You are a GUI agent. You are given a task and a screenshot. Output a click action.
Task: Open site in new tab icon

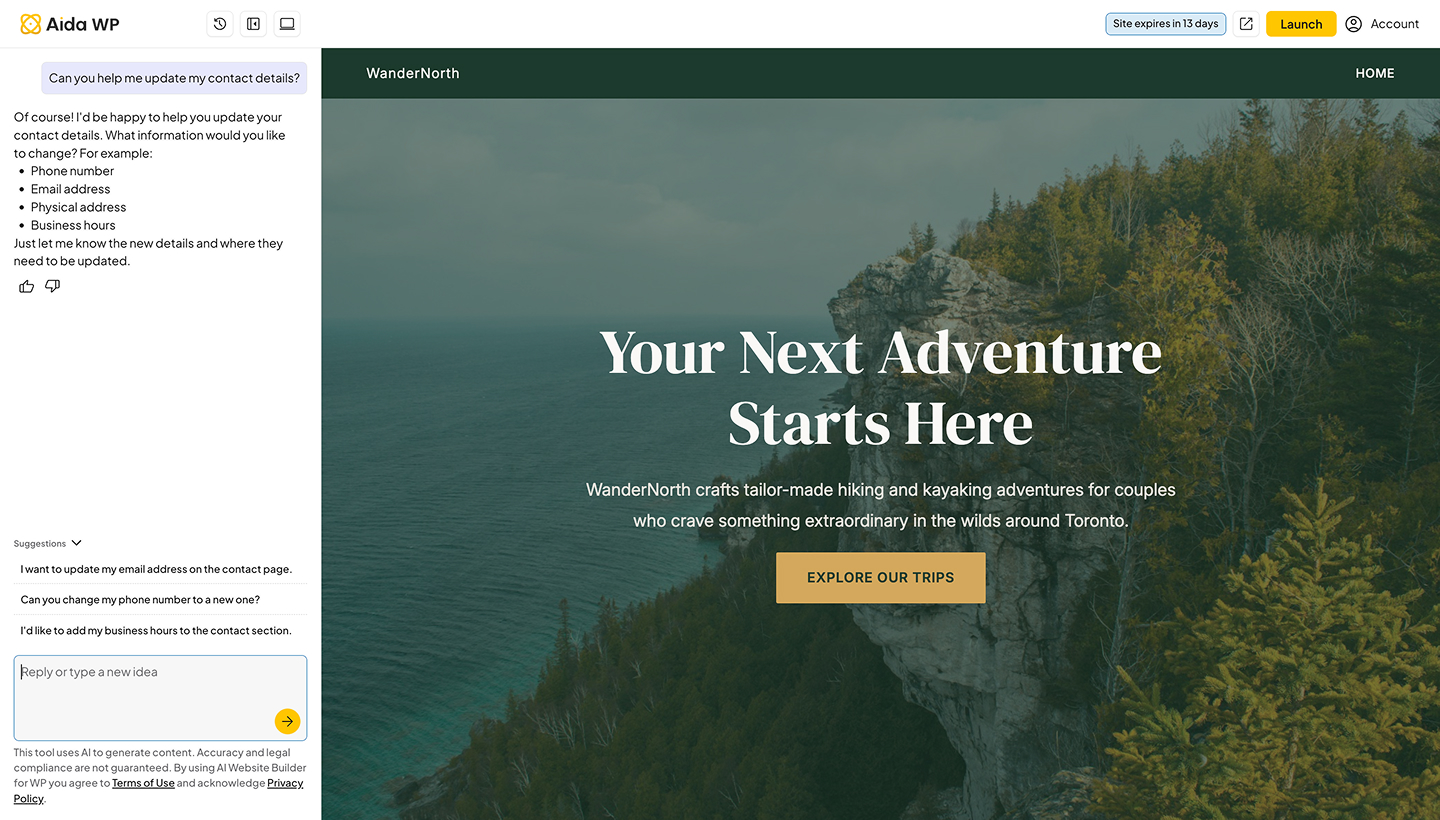[1246, 24]
